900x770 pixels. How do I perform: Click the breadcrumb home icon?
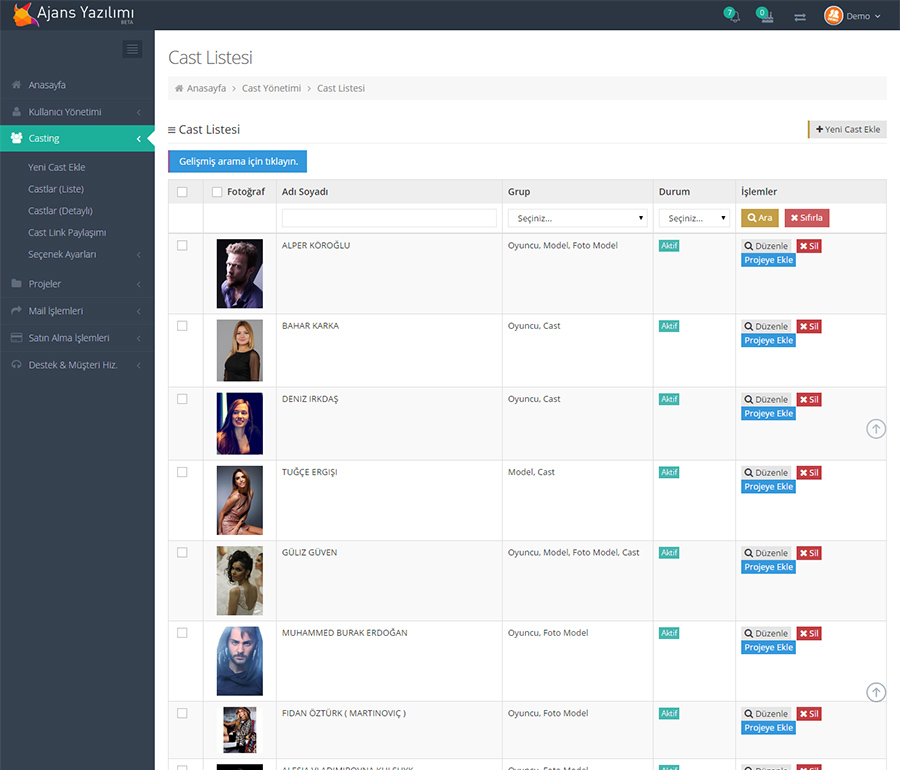pyautogui.click(x=179, y=88)
